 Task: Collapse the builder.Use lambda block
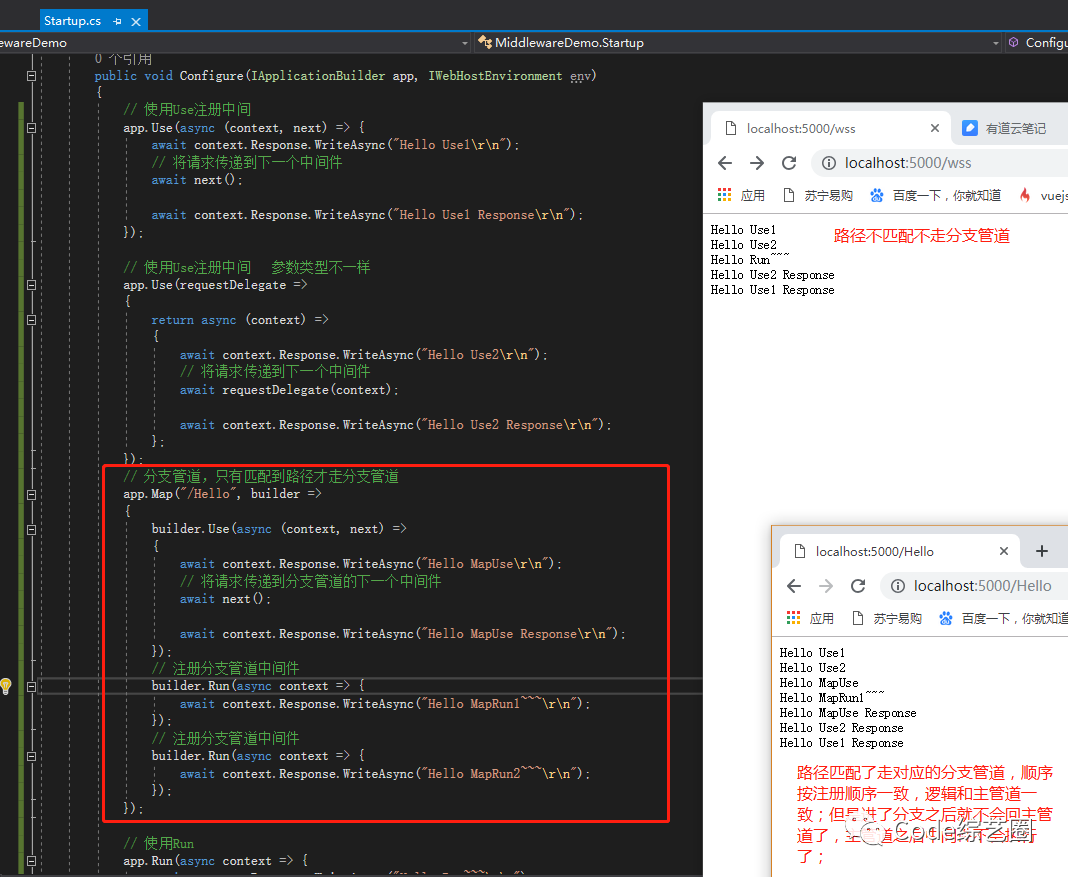[x=31, y=529]
